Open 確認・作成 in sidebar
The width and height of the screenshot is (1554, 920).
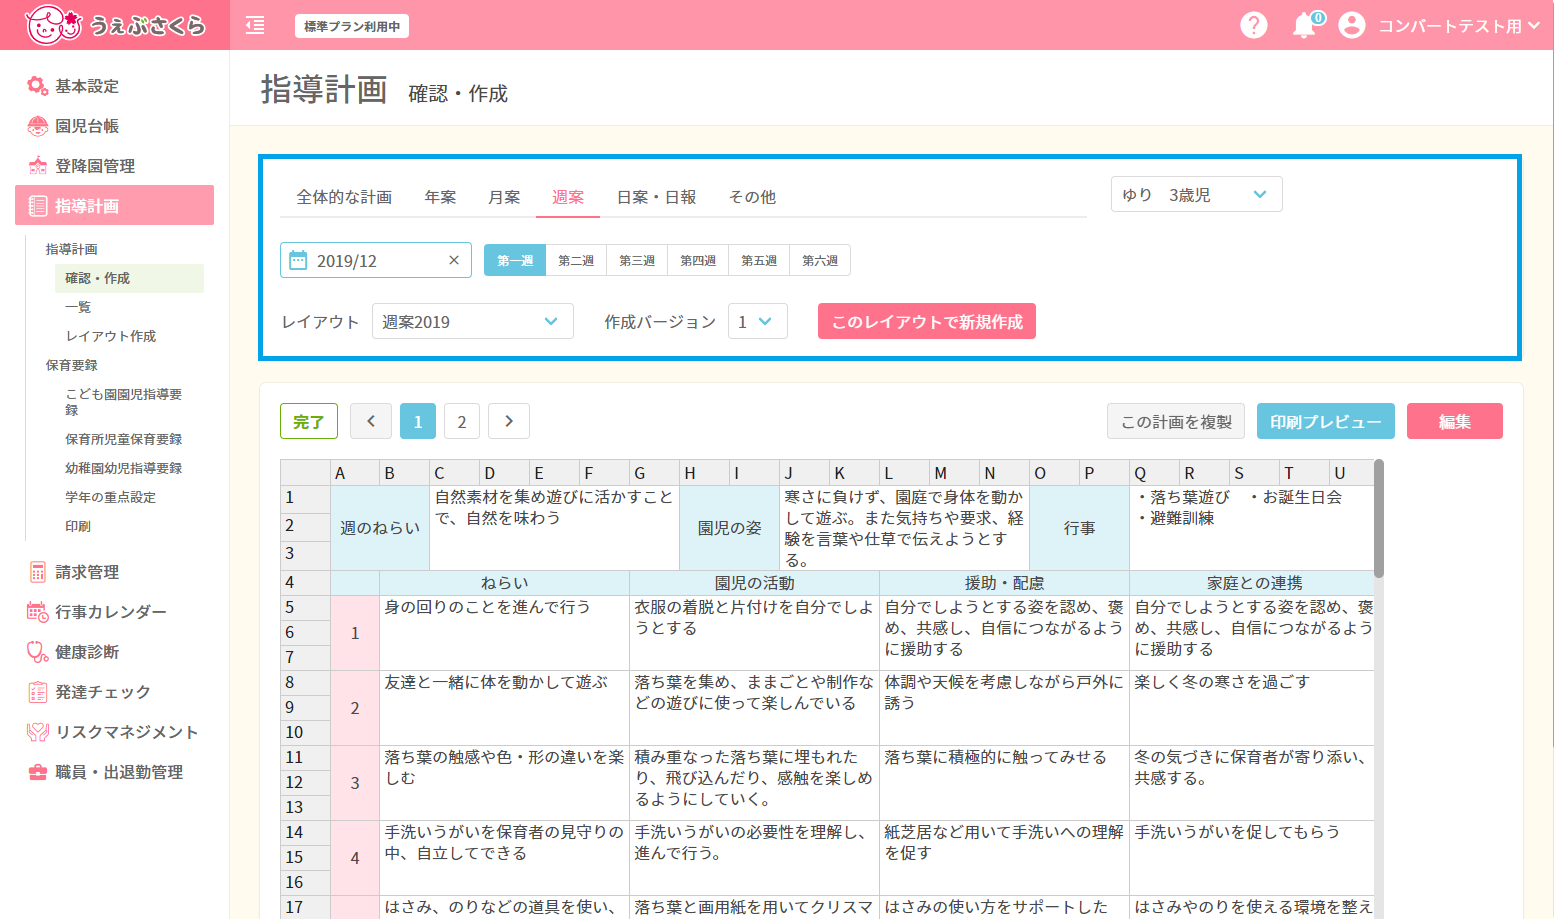(129, 278)
